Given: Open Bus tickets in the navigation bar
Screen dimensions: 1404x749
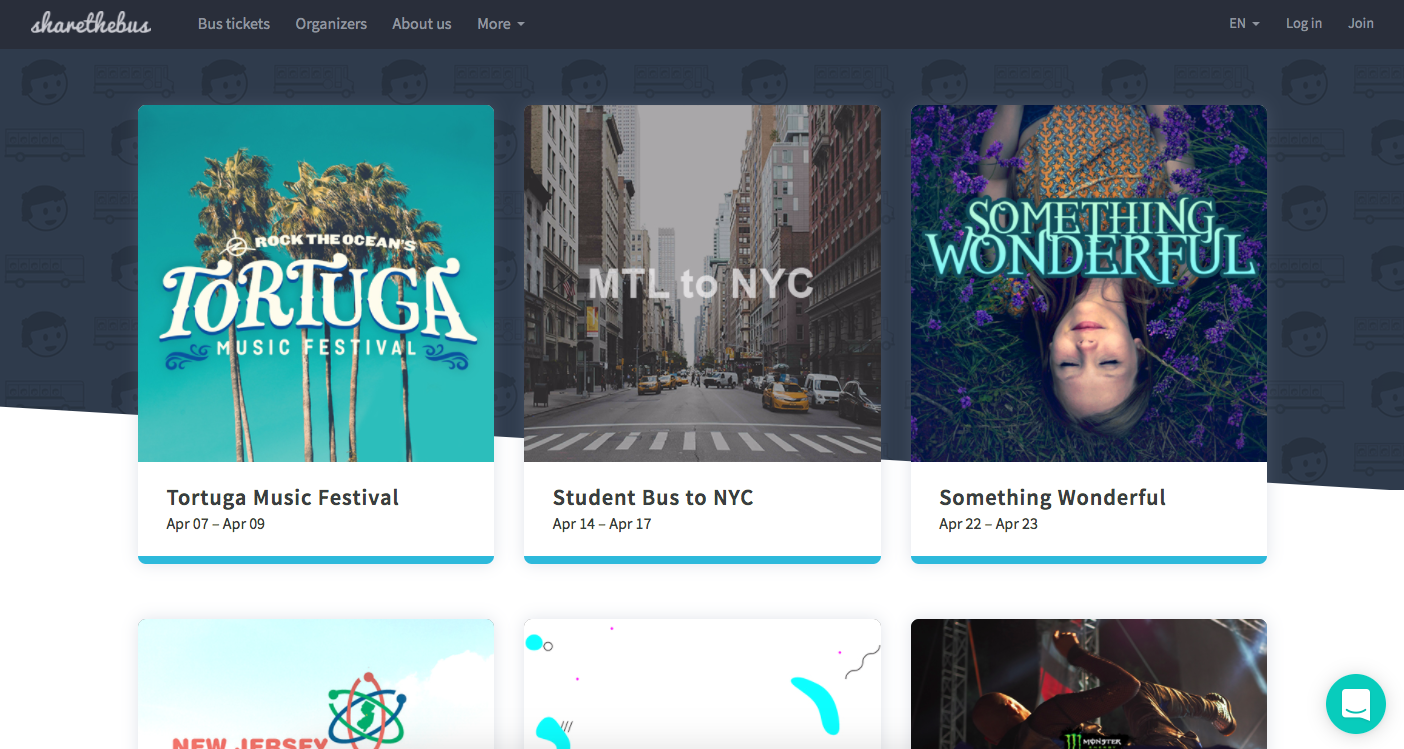Looking at the screenshot, I should (234, 23).
